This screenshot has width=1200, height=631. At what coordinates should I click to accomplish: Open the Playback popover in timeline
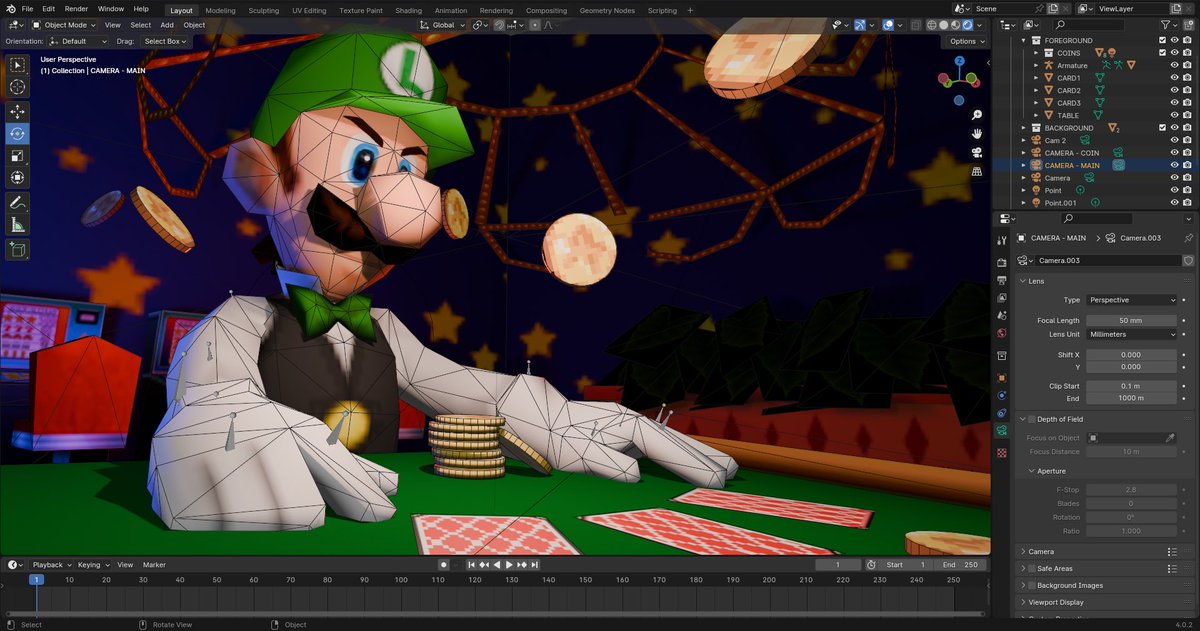pyautogui.click(x=51, y=565)
